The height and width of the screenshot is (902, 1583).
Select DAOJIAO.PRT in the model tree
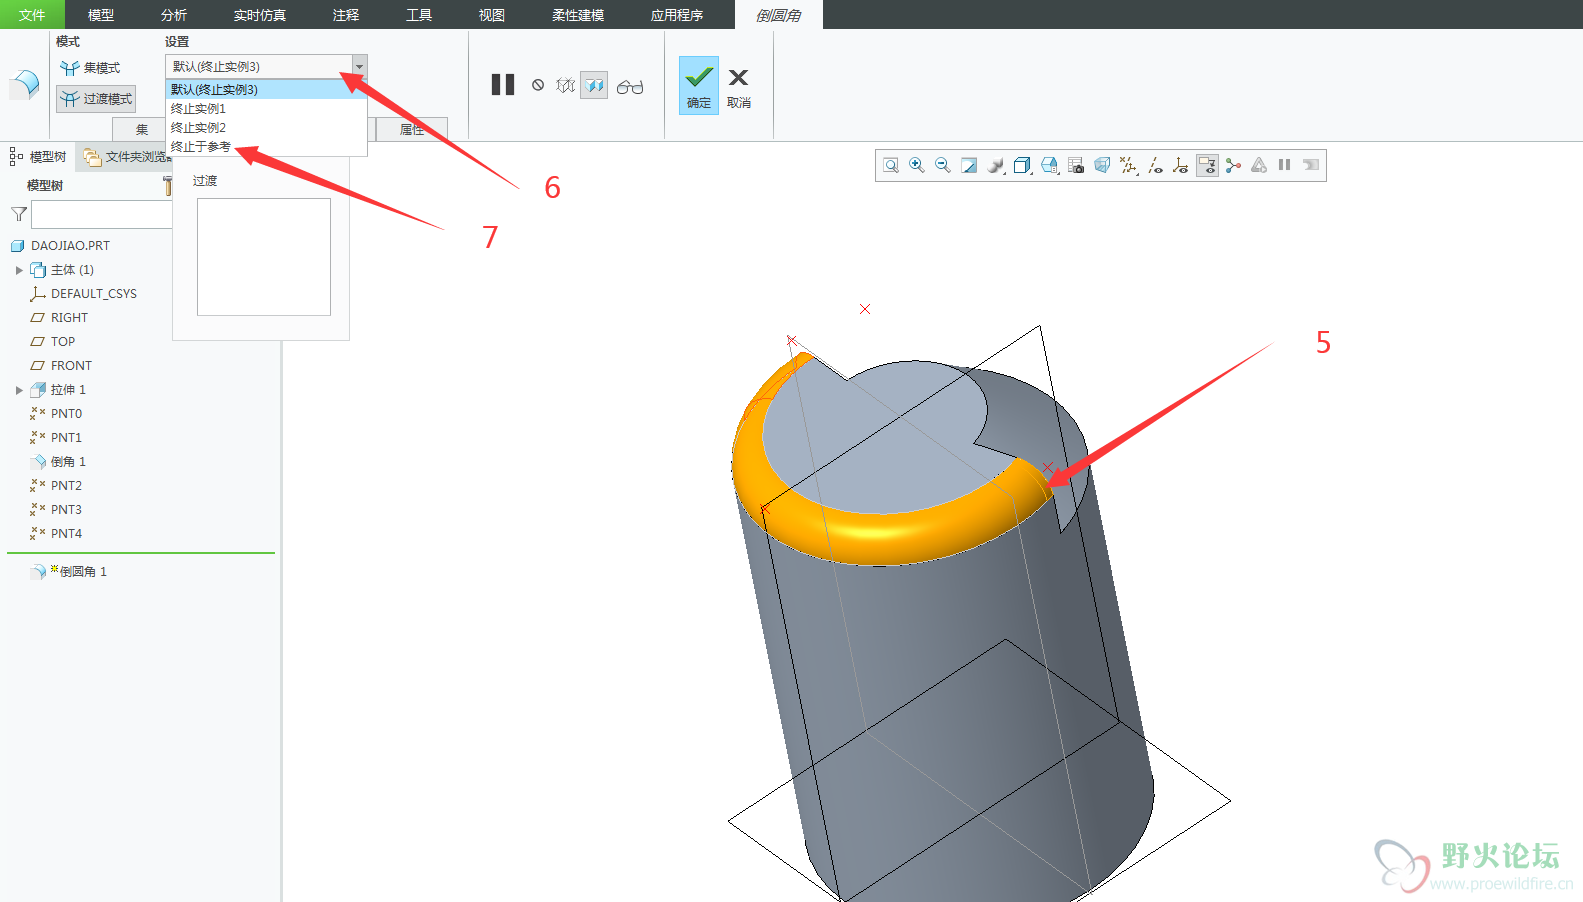(x=60, y=246)
